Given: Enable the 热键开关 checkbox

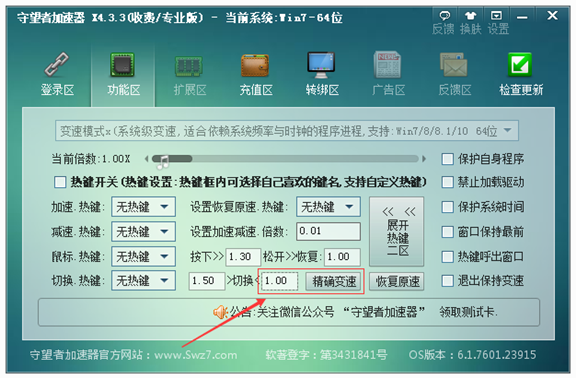Looking at the screenshot, I should pos(60,182).
